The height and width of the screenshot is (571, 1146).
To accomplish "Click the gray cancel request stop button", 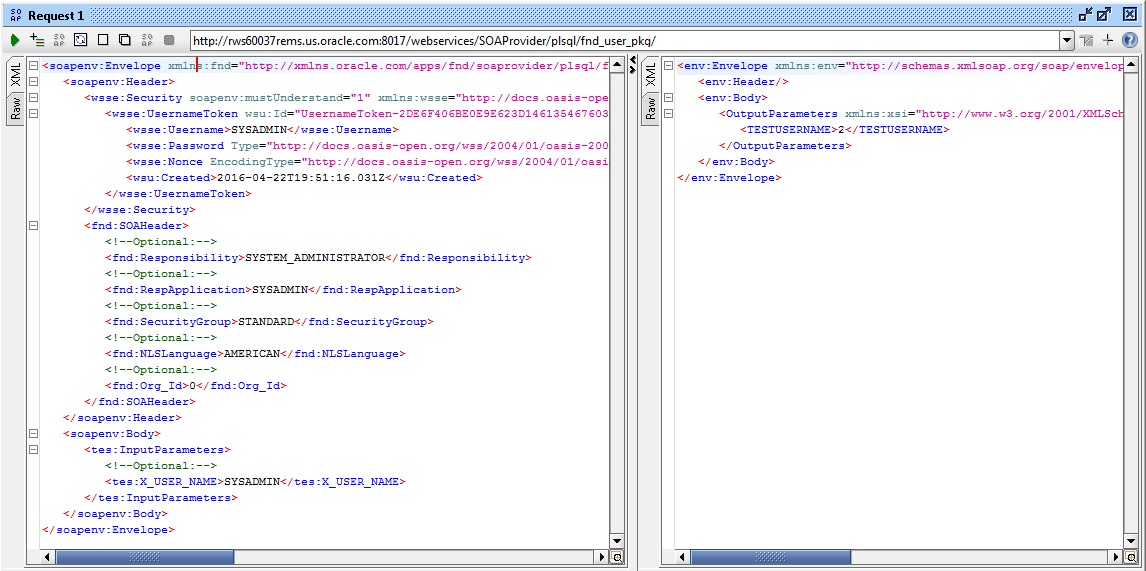I will [x=169, y=40].
